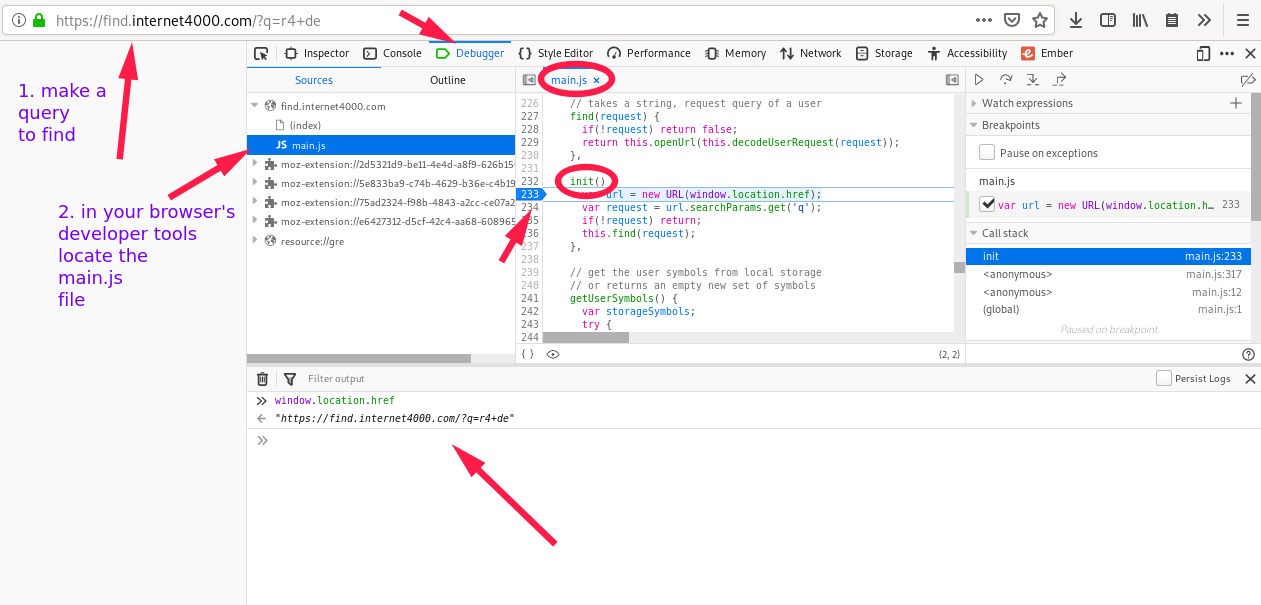This screenshot has height=605, width=1261.
Task: Click the console filter funnel icon
Action: [290, 379]
